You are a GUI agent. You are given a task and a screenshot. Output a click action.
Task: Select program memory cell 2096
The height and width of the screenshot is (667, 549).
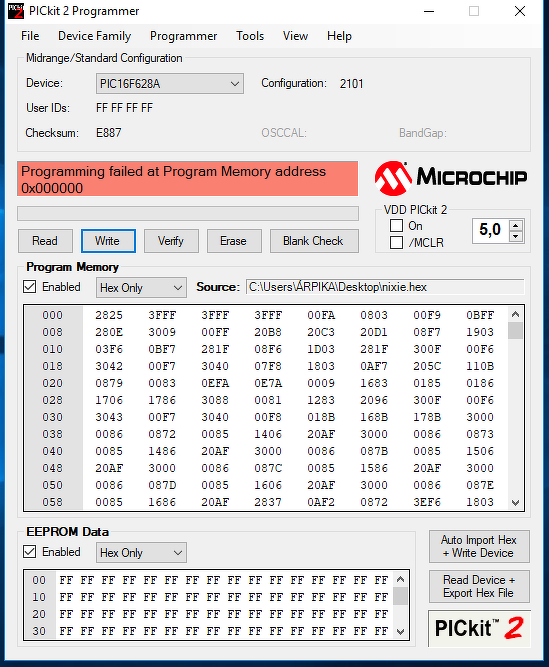[374, 400]
